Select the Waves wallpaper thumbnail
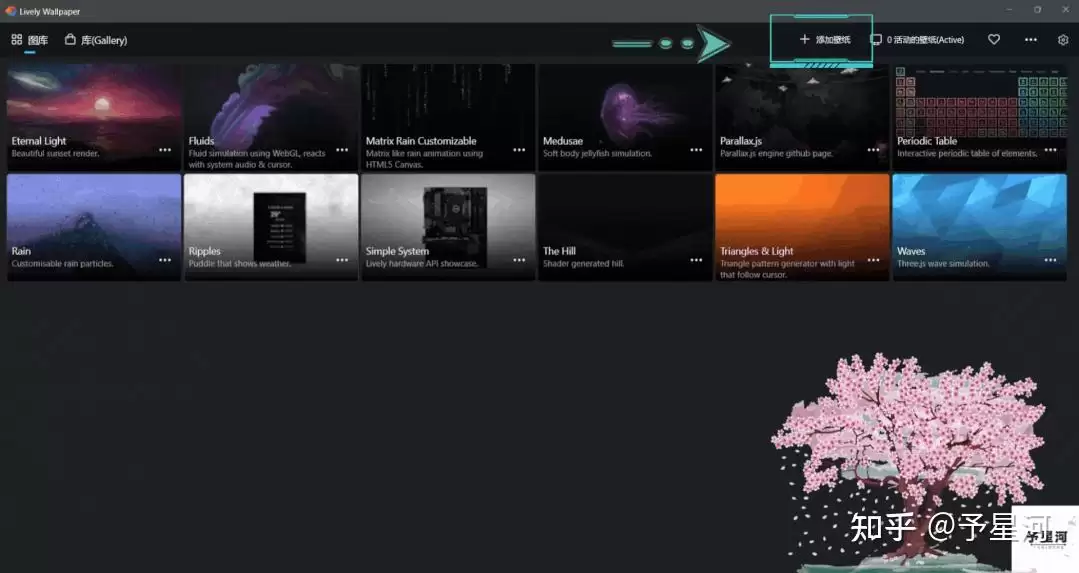The height and width of the screenshot is (573, 1079). [x=979, y=227]
